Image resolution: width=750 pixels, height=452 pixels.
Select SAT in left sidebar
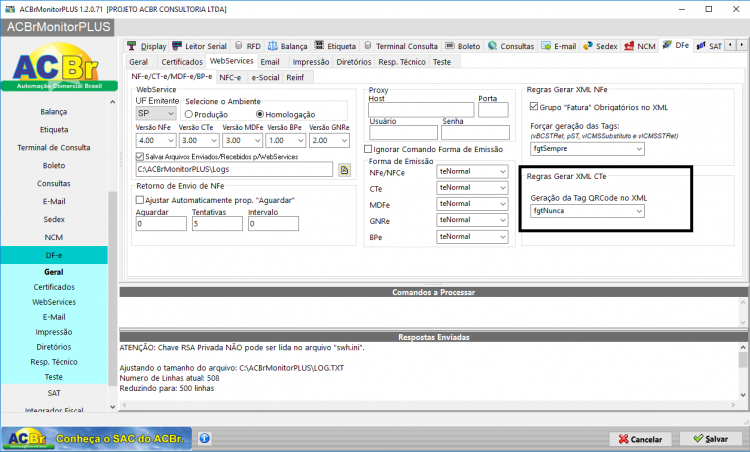tap(54, 393)
